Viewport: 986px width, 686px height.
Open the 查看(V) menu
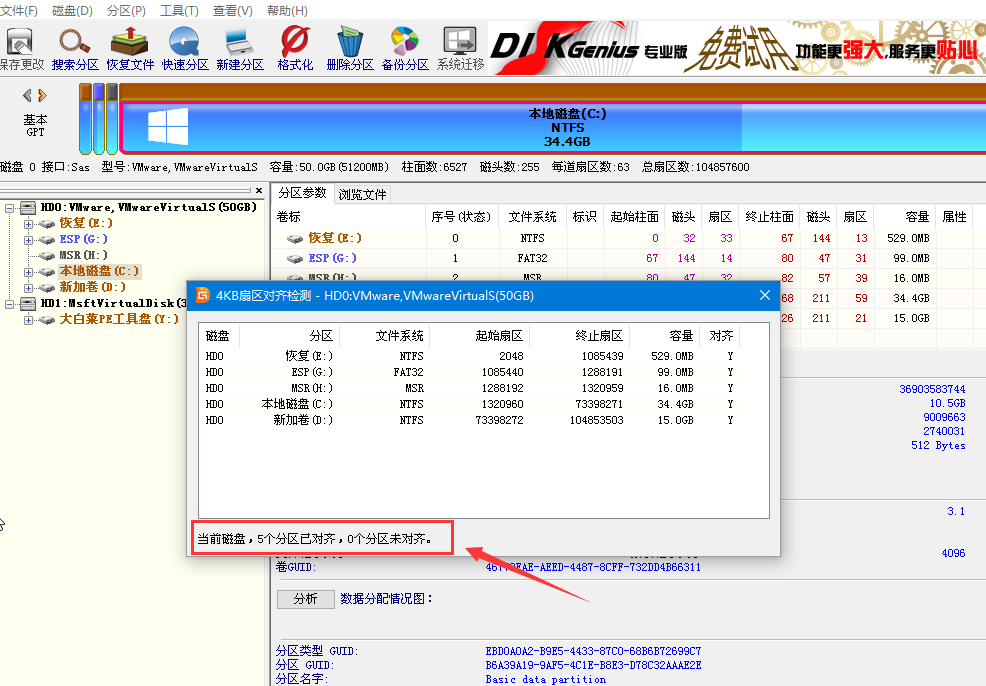tap(233, 11)
